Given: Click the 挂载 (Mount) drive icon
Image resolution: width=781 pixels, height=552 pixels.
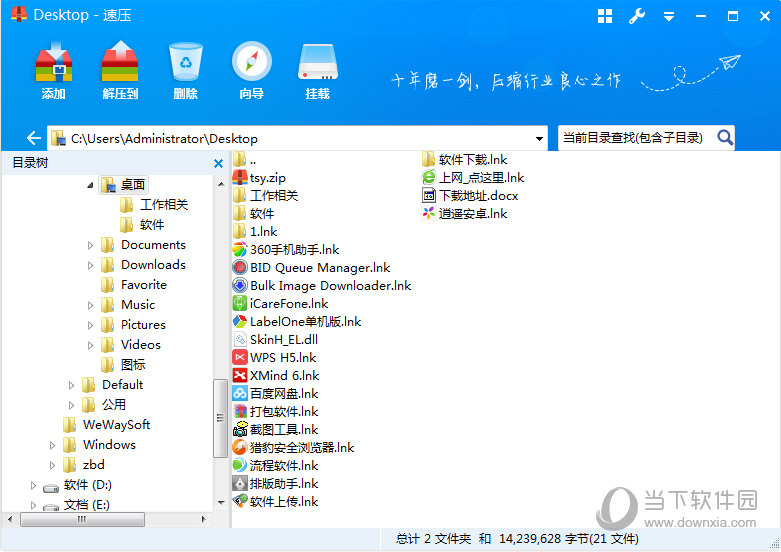Looking at the screenshot, I should tap(318, 62).
